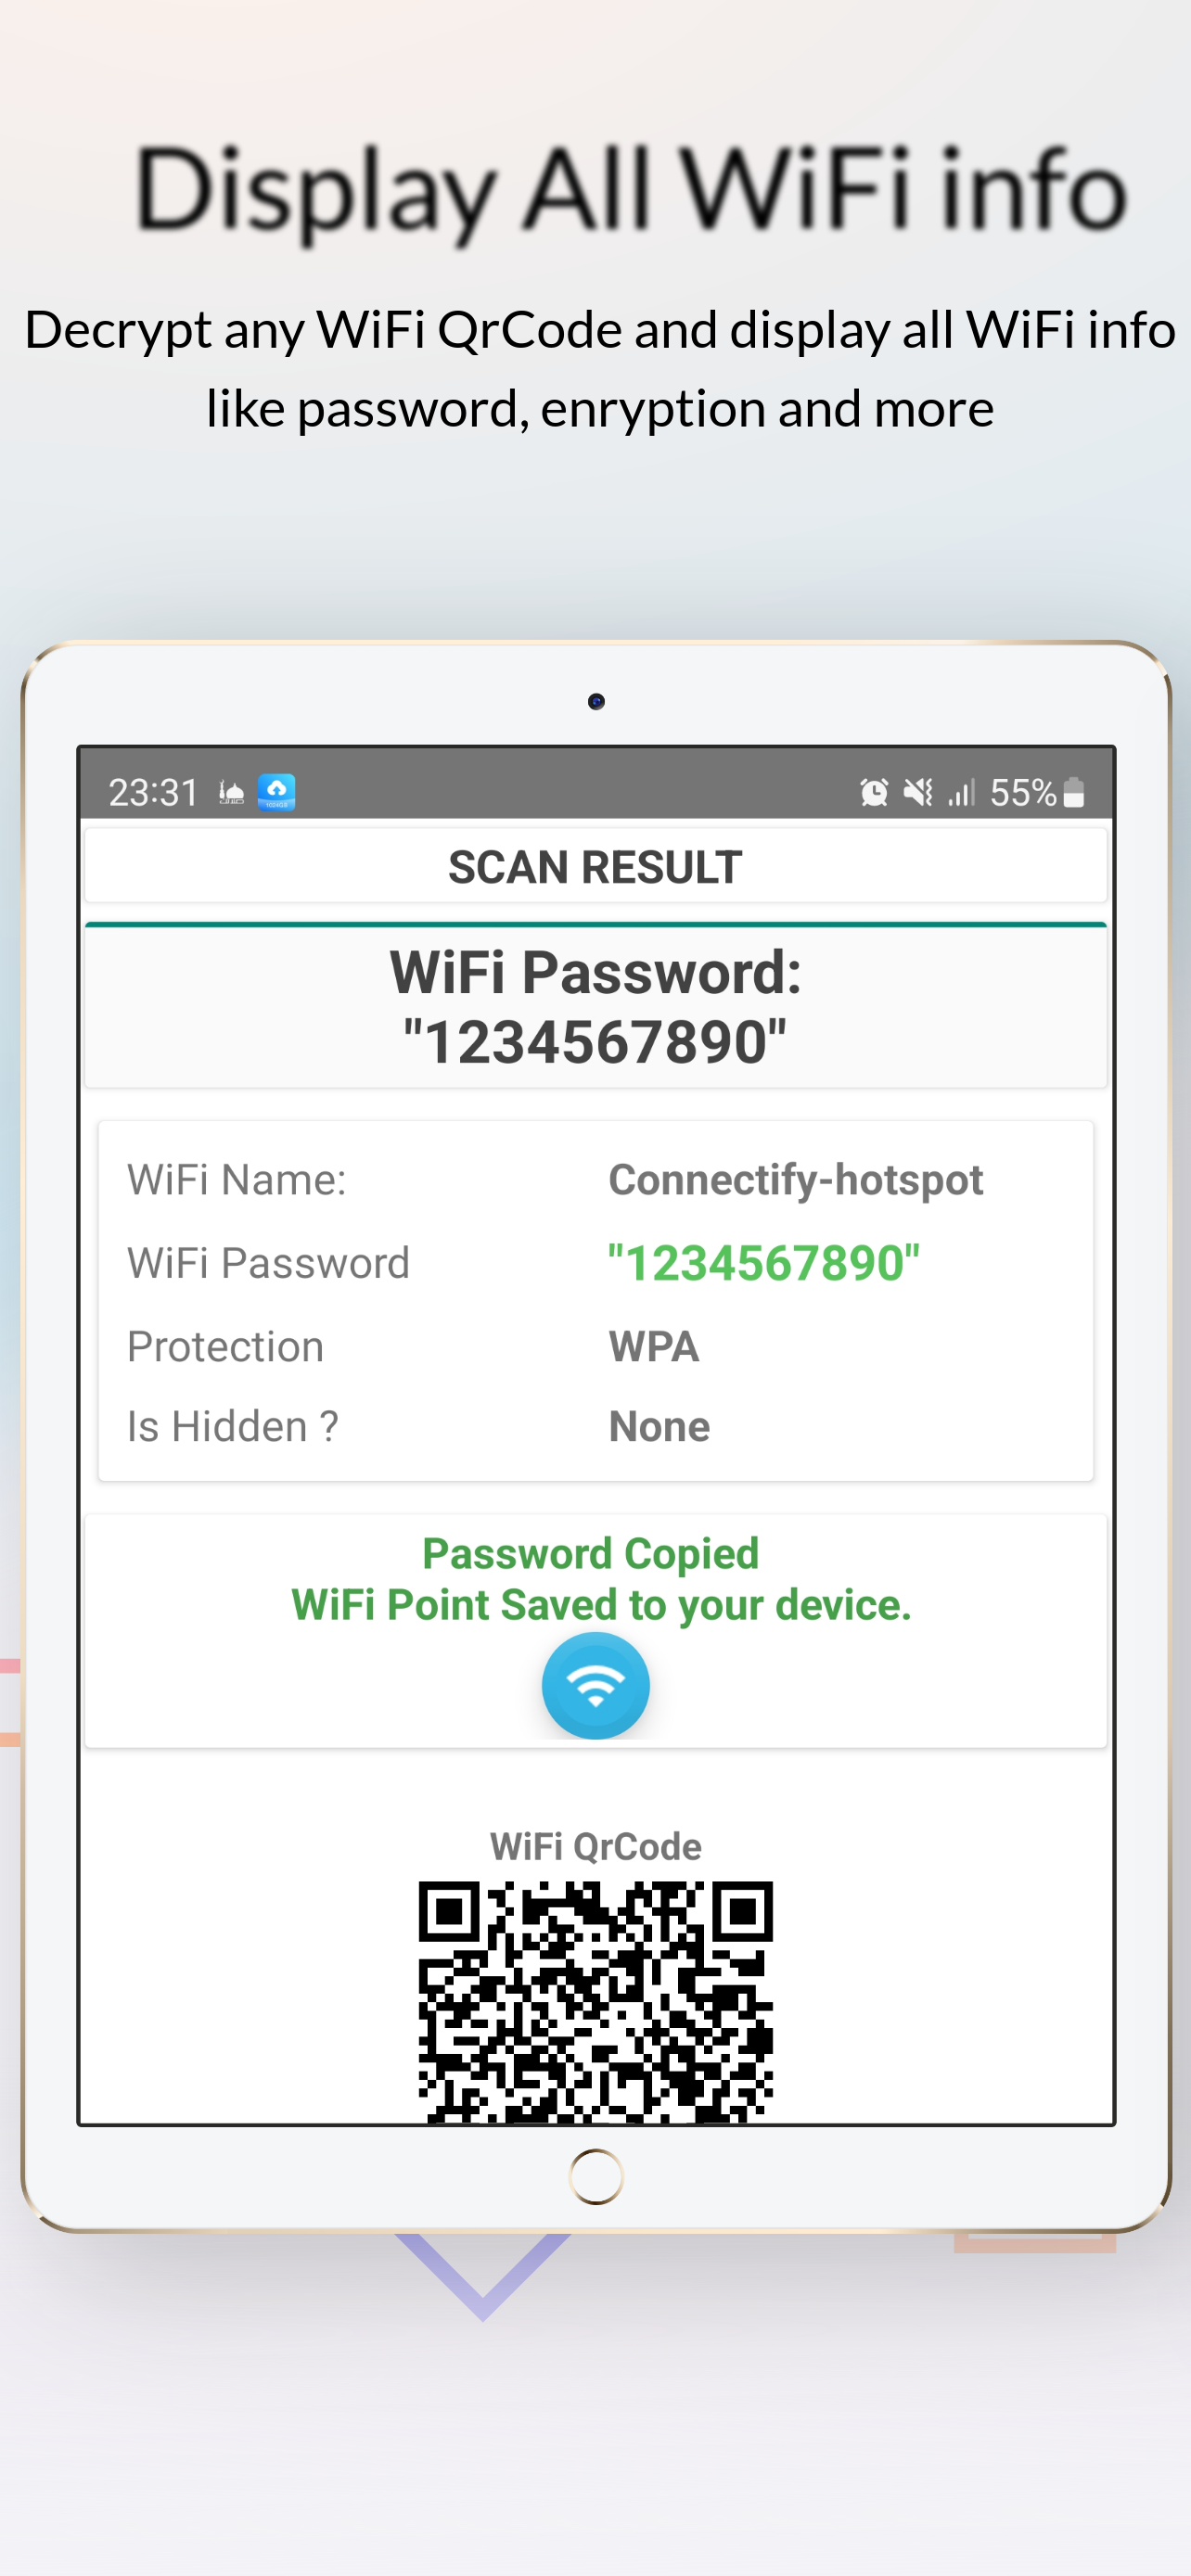Tap the alarm clock status icon
The width and height of the screenshot is (1191, 2576).
[874, 793]
